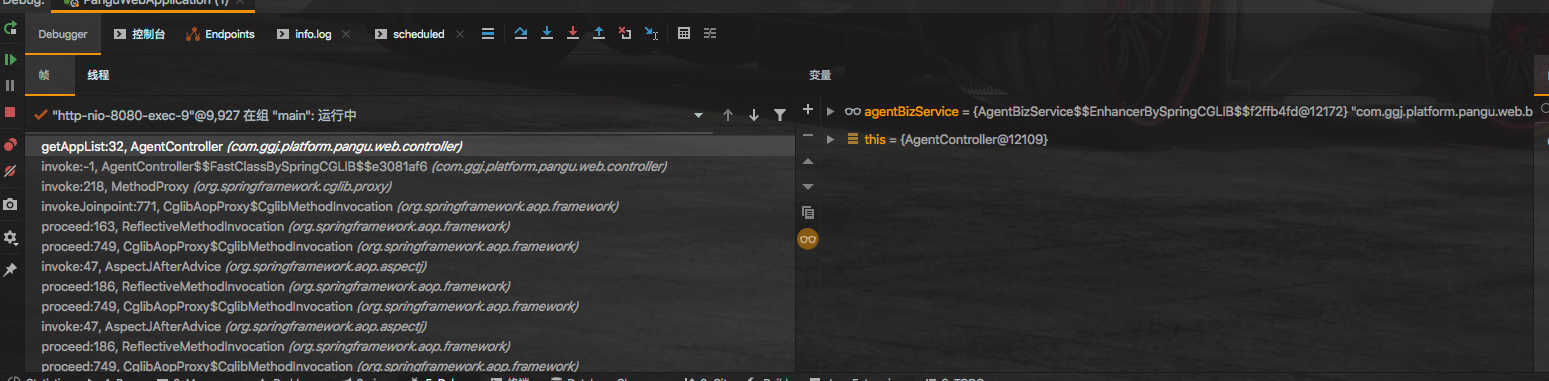Click Trace Current Stream Chain icon
The image size is (1549, 381).
tap(710, 33)
